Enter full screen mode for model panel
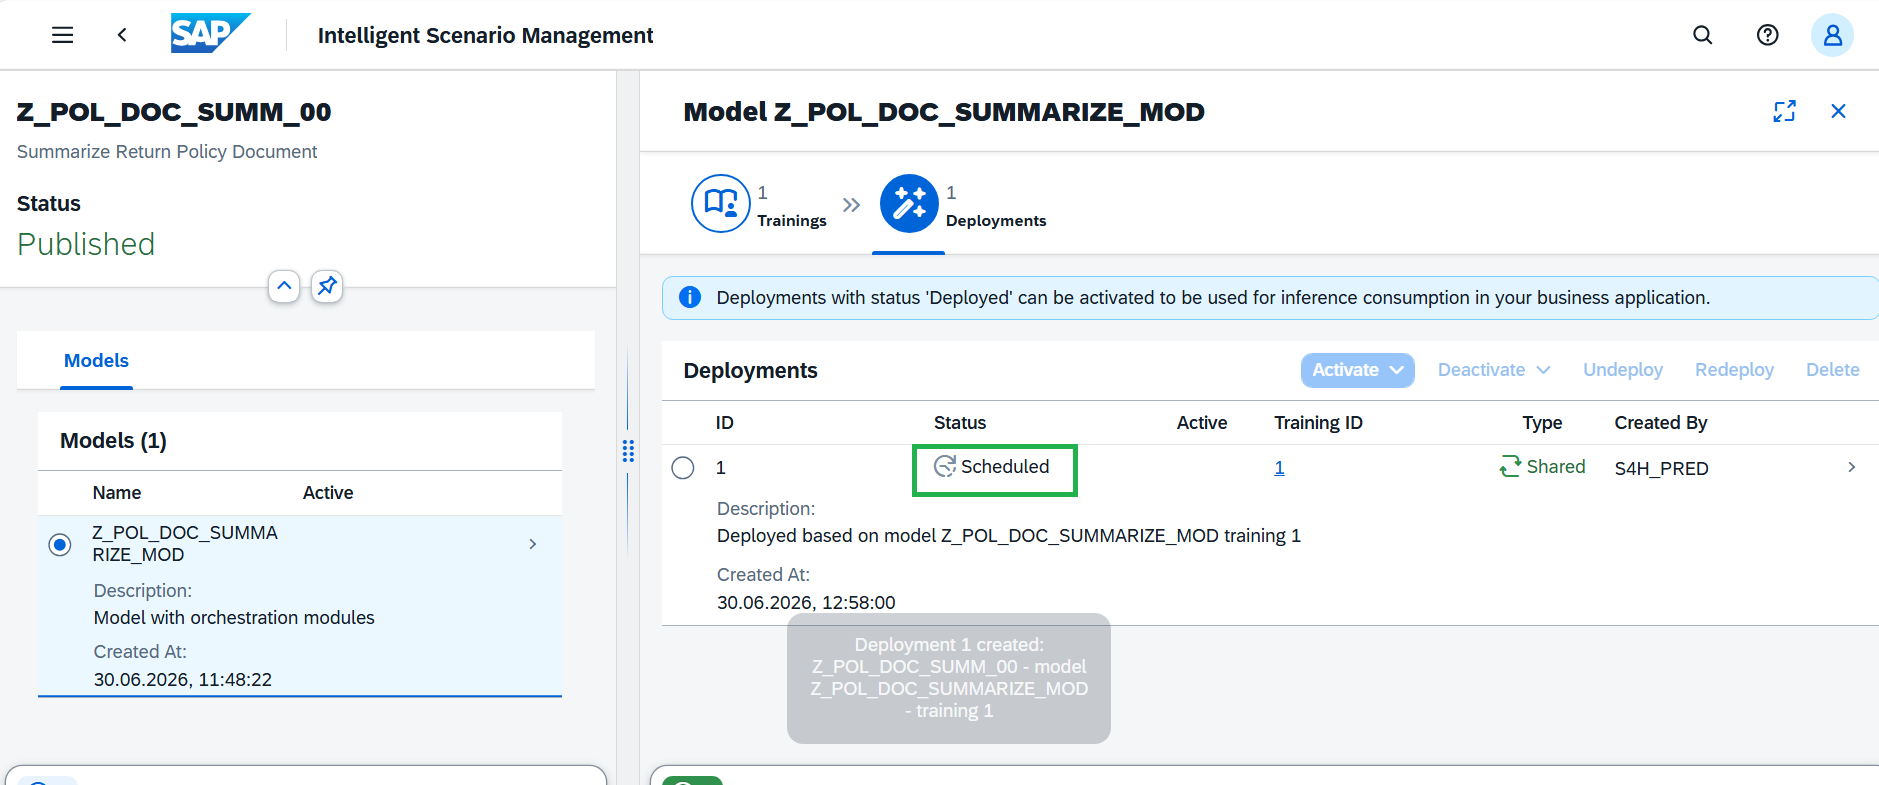The width and height of the screenshot is (1879, 785). tap(1784, 111)
